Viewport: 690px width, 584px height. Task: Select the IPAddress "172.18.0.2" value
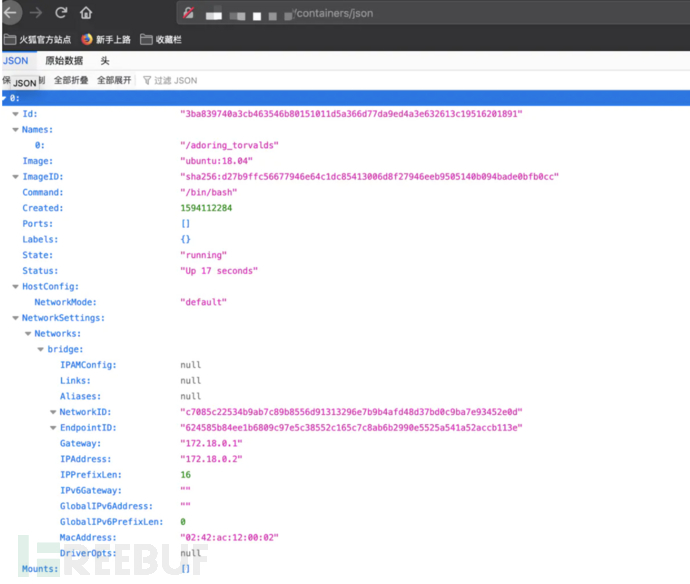211,459
